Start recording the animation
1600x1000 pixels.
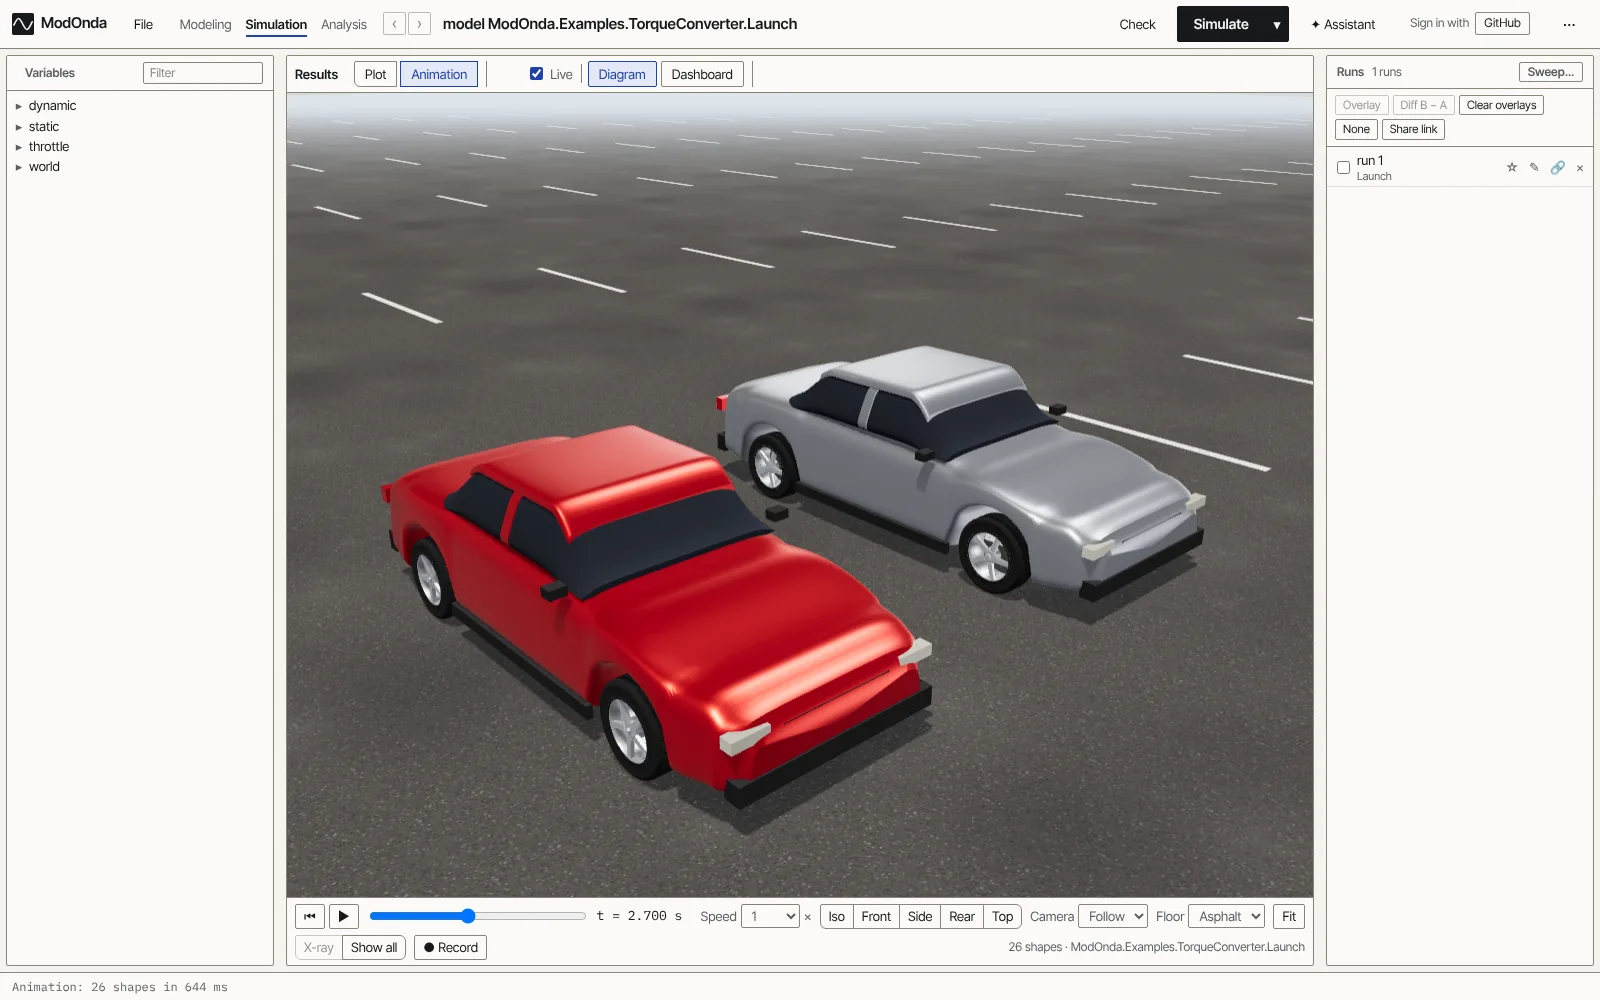[450, 947]
